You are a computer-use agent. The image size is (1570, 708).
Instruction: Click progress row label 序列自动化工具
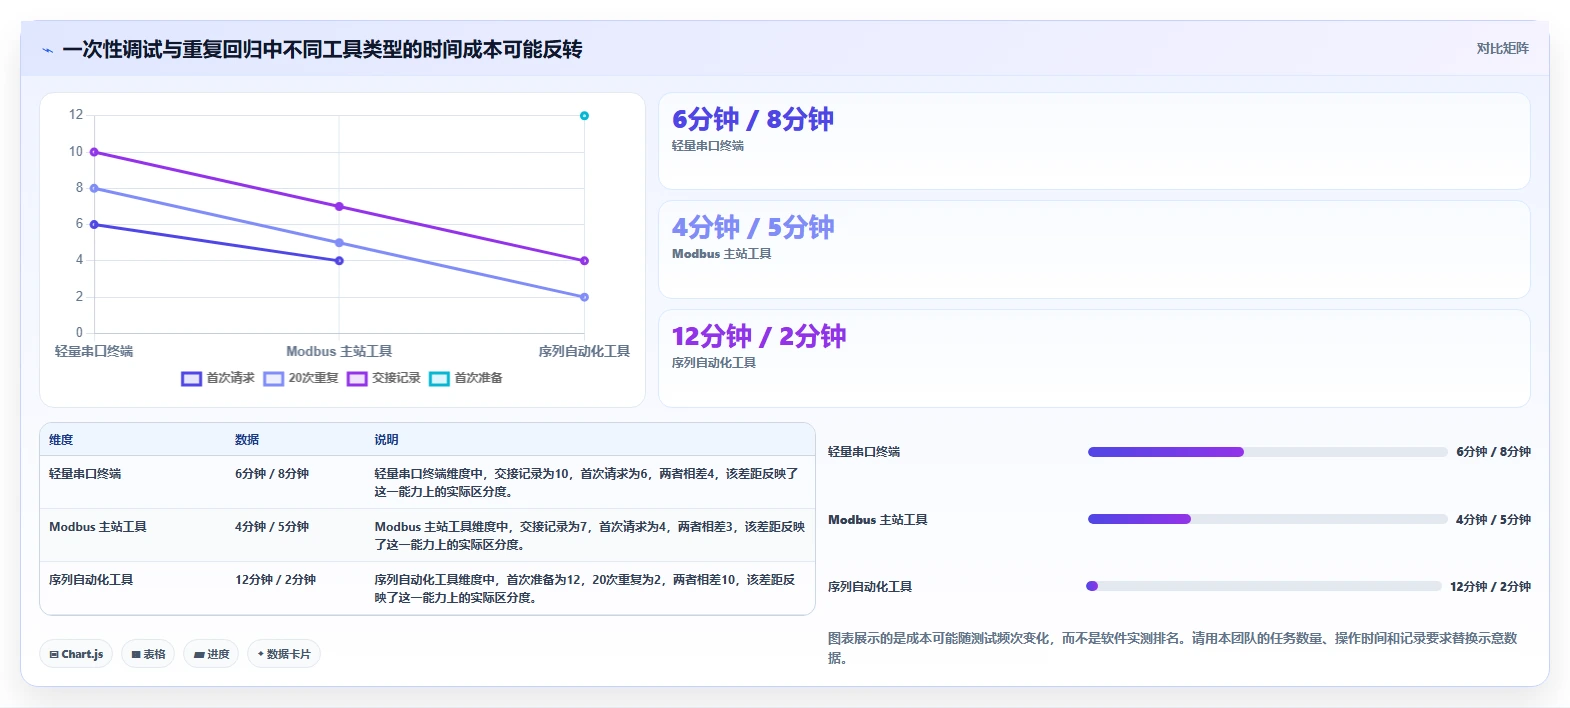pos(870,587)
